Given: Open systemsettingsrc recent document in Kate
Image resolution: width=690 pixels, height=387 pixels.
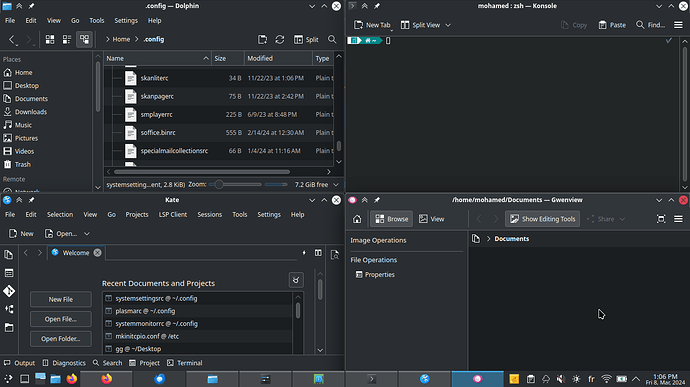Looking at the screenshot, I should tap(198, 299).
